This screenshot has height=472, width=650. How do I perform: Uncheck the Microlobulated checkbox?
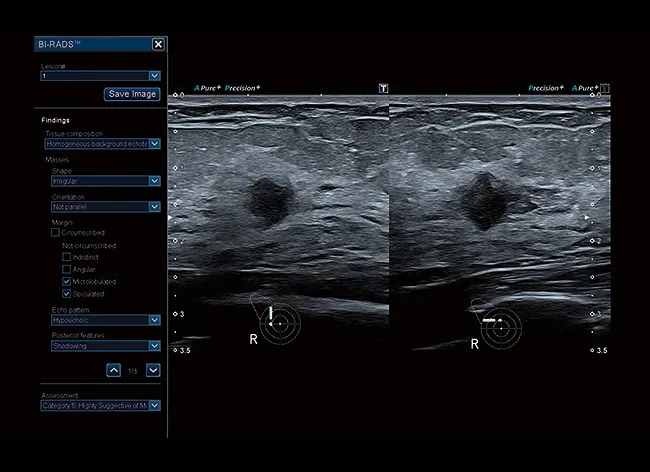tap(67, 282)
